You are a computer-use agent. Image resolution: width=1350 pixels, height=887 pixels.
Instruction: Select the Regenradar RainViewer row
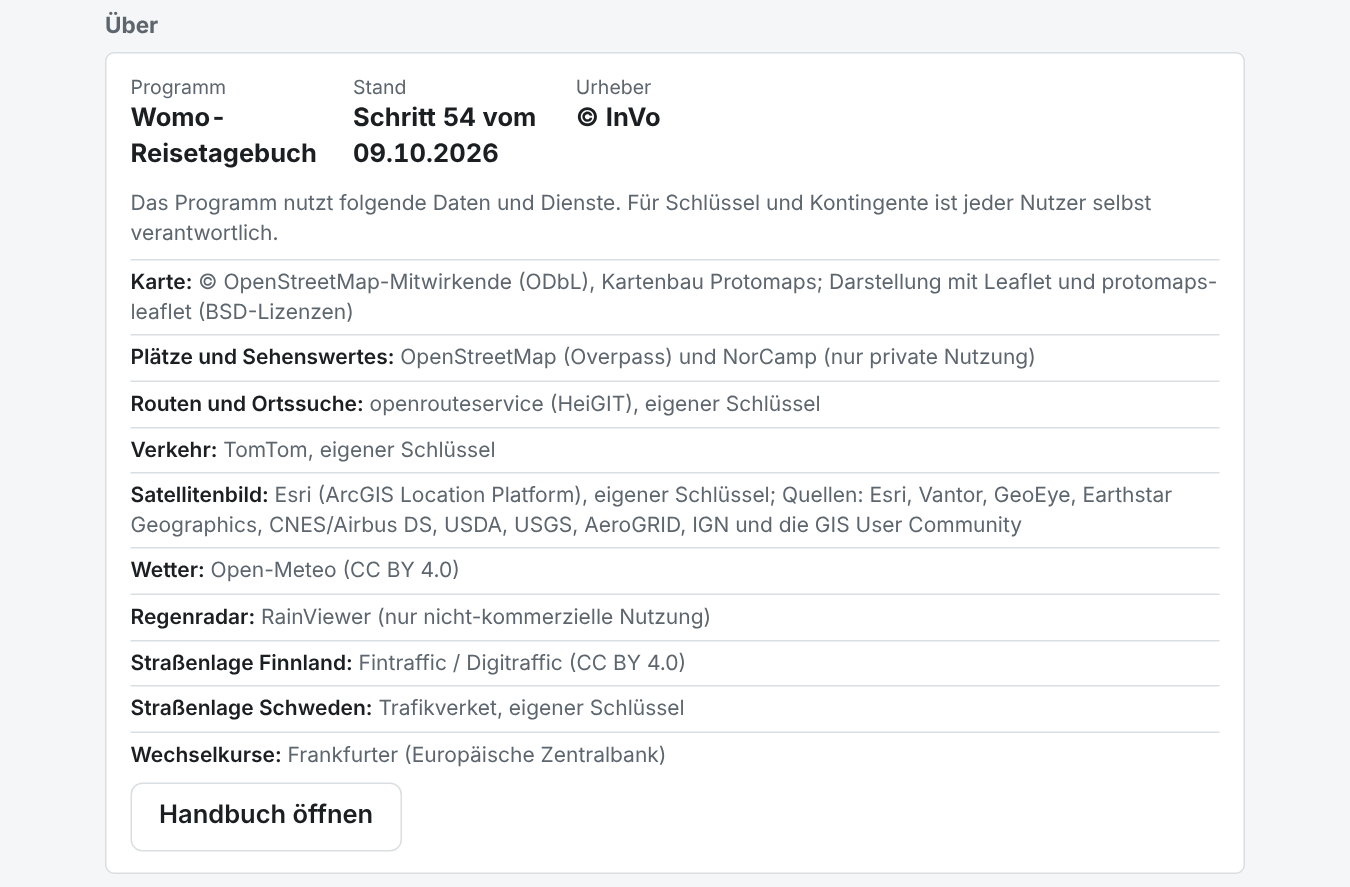tap(675, 617)
